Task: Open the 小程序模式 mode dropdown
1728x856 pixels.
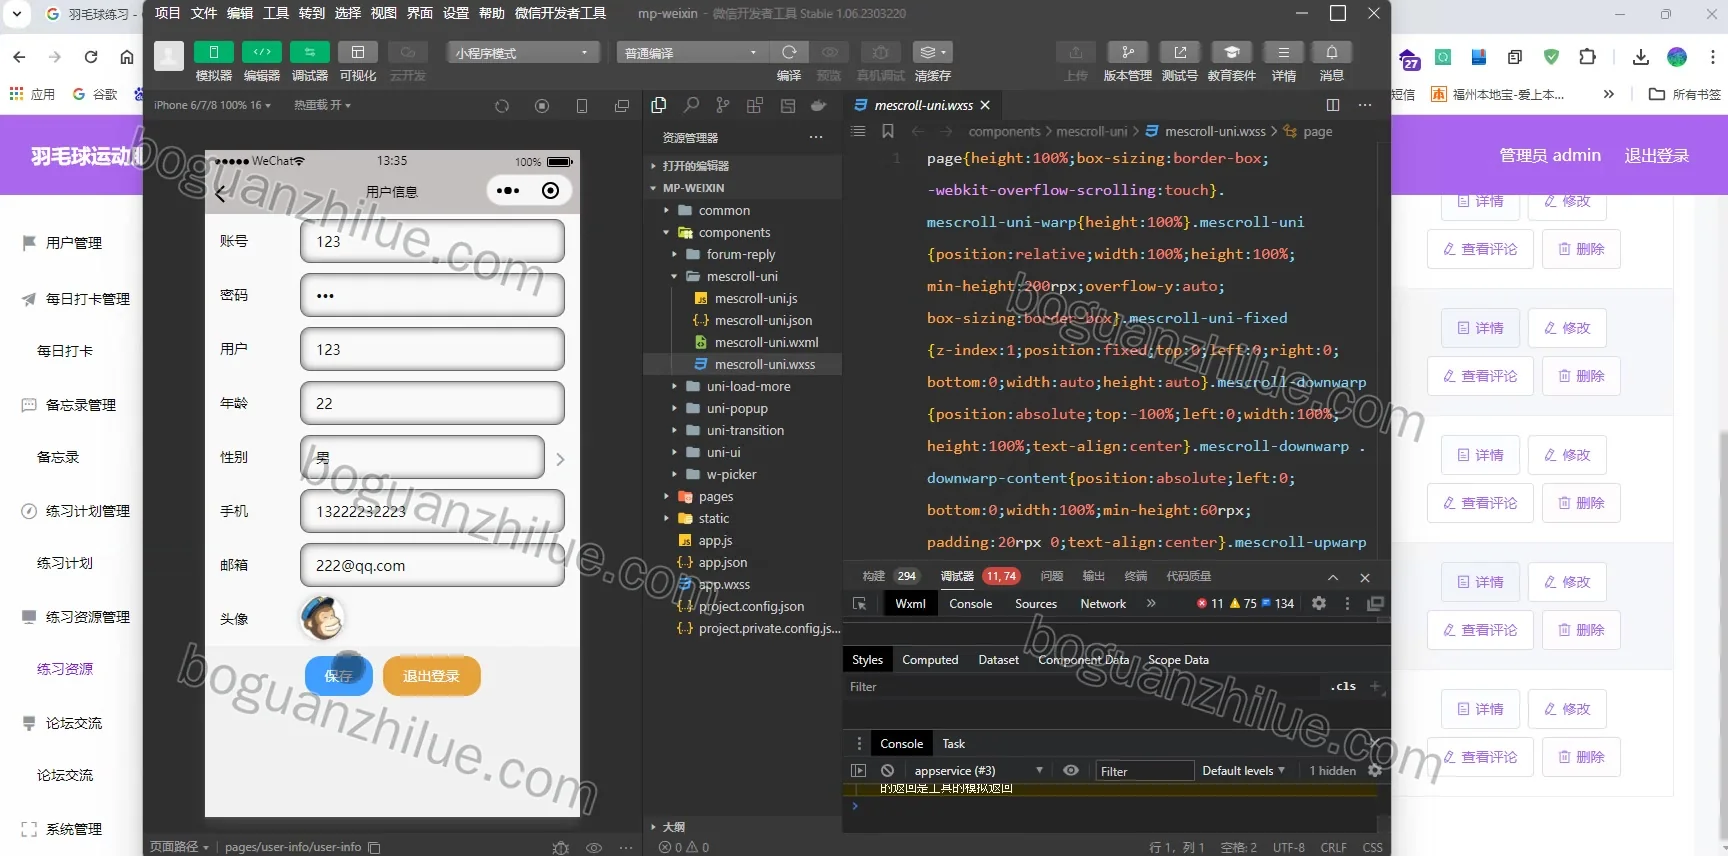Action: (523, 52)
